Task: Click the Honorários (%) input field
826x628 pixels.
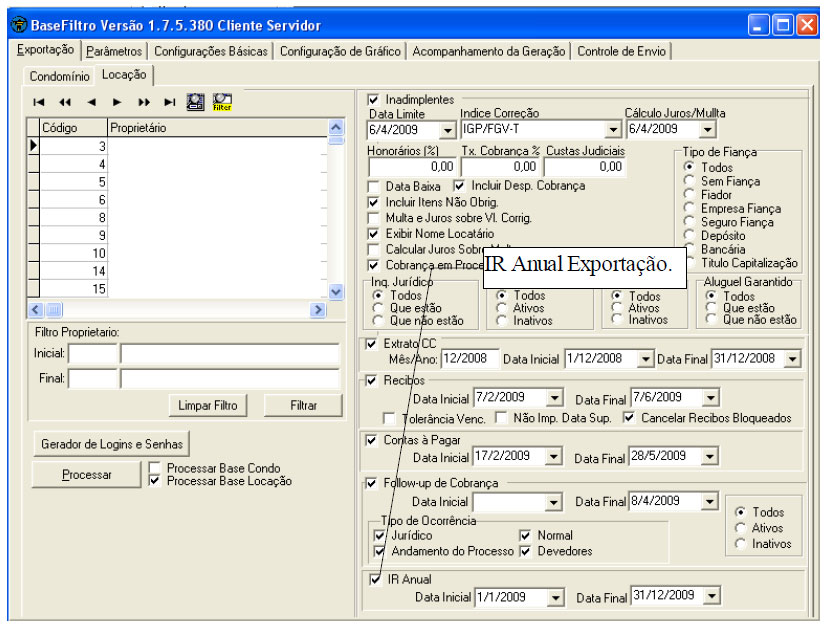Action: [x=412, y=167]
